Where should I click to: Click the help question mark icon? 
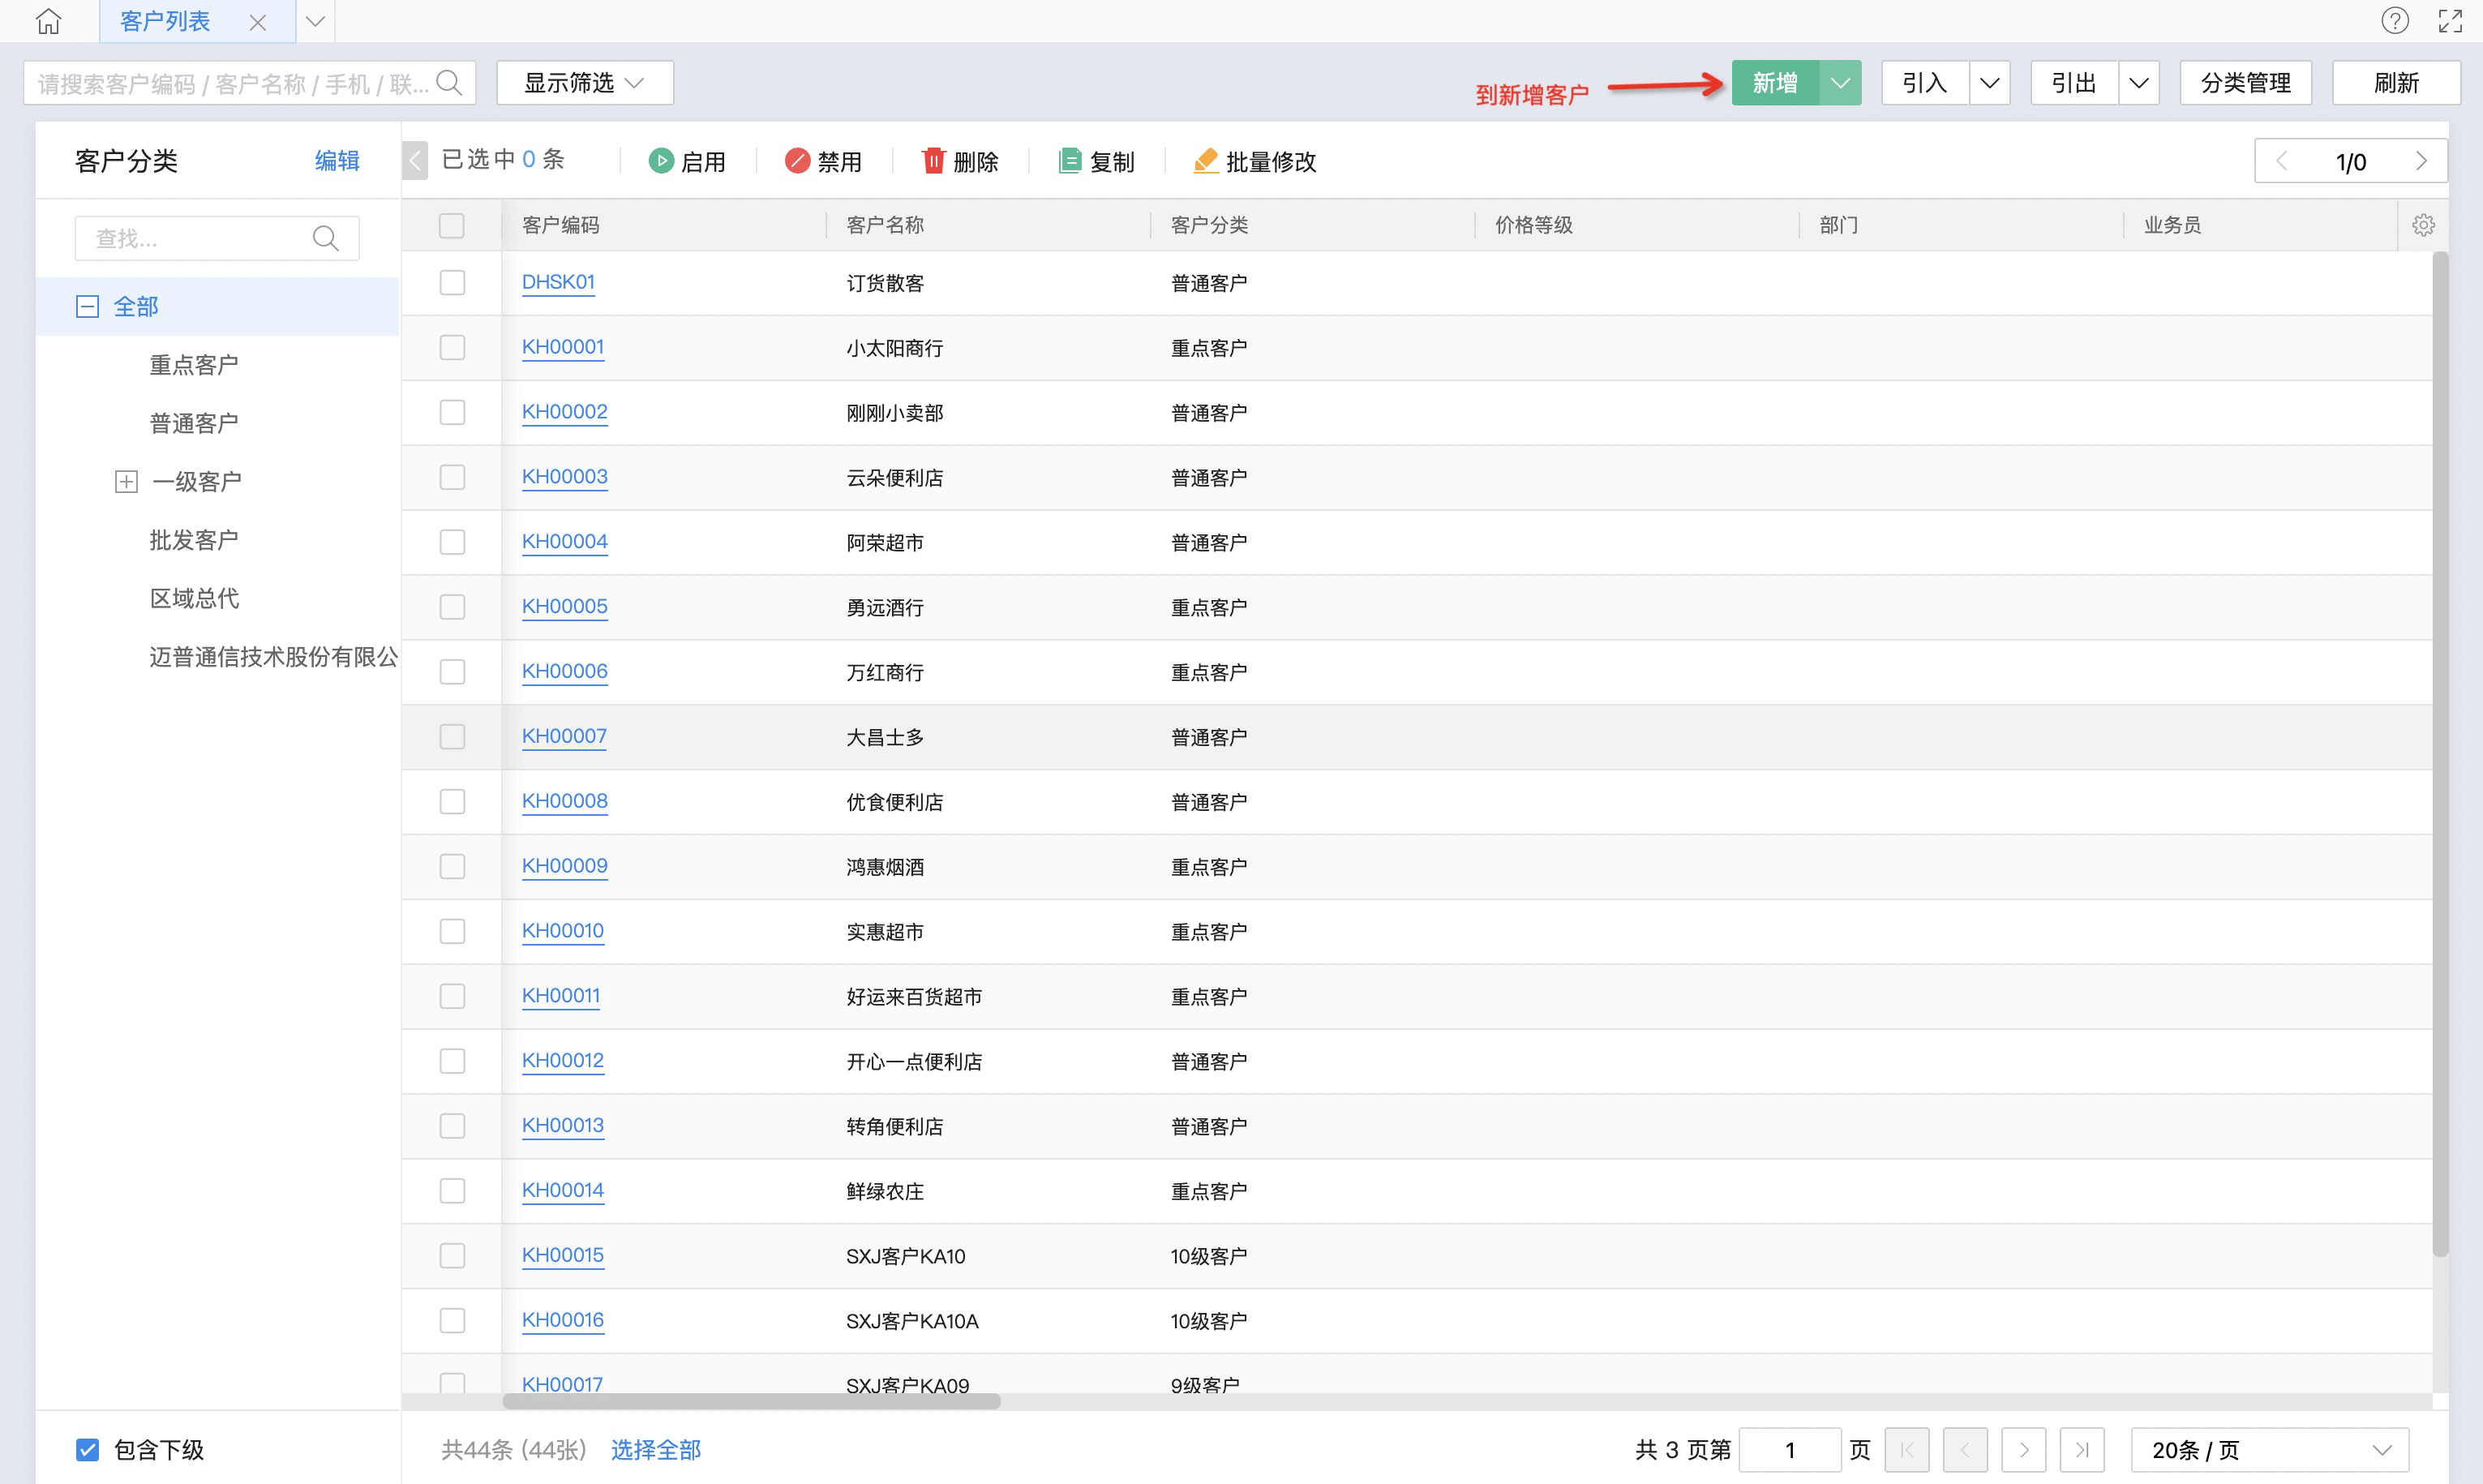tap(2394, 21)
